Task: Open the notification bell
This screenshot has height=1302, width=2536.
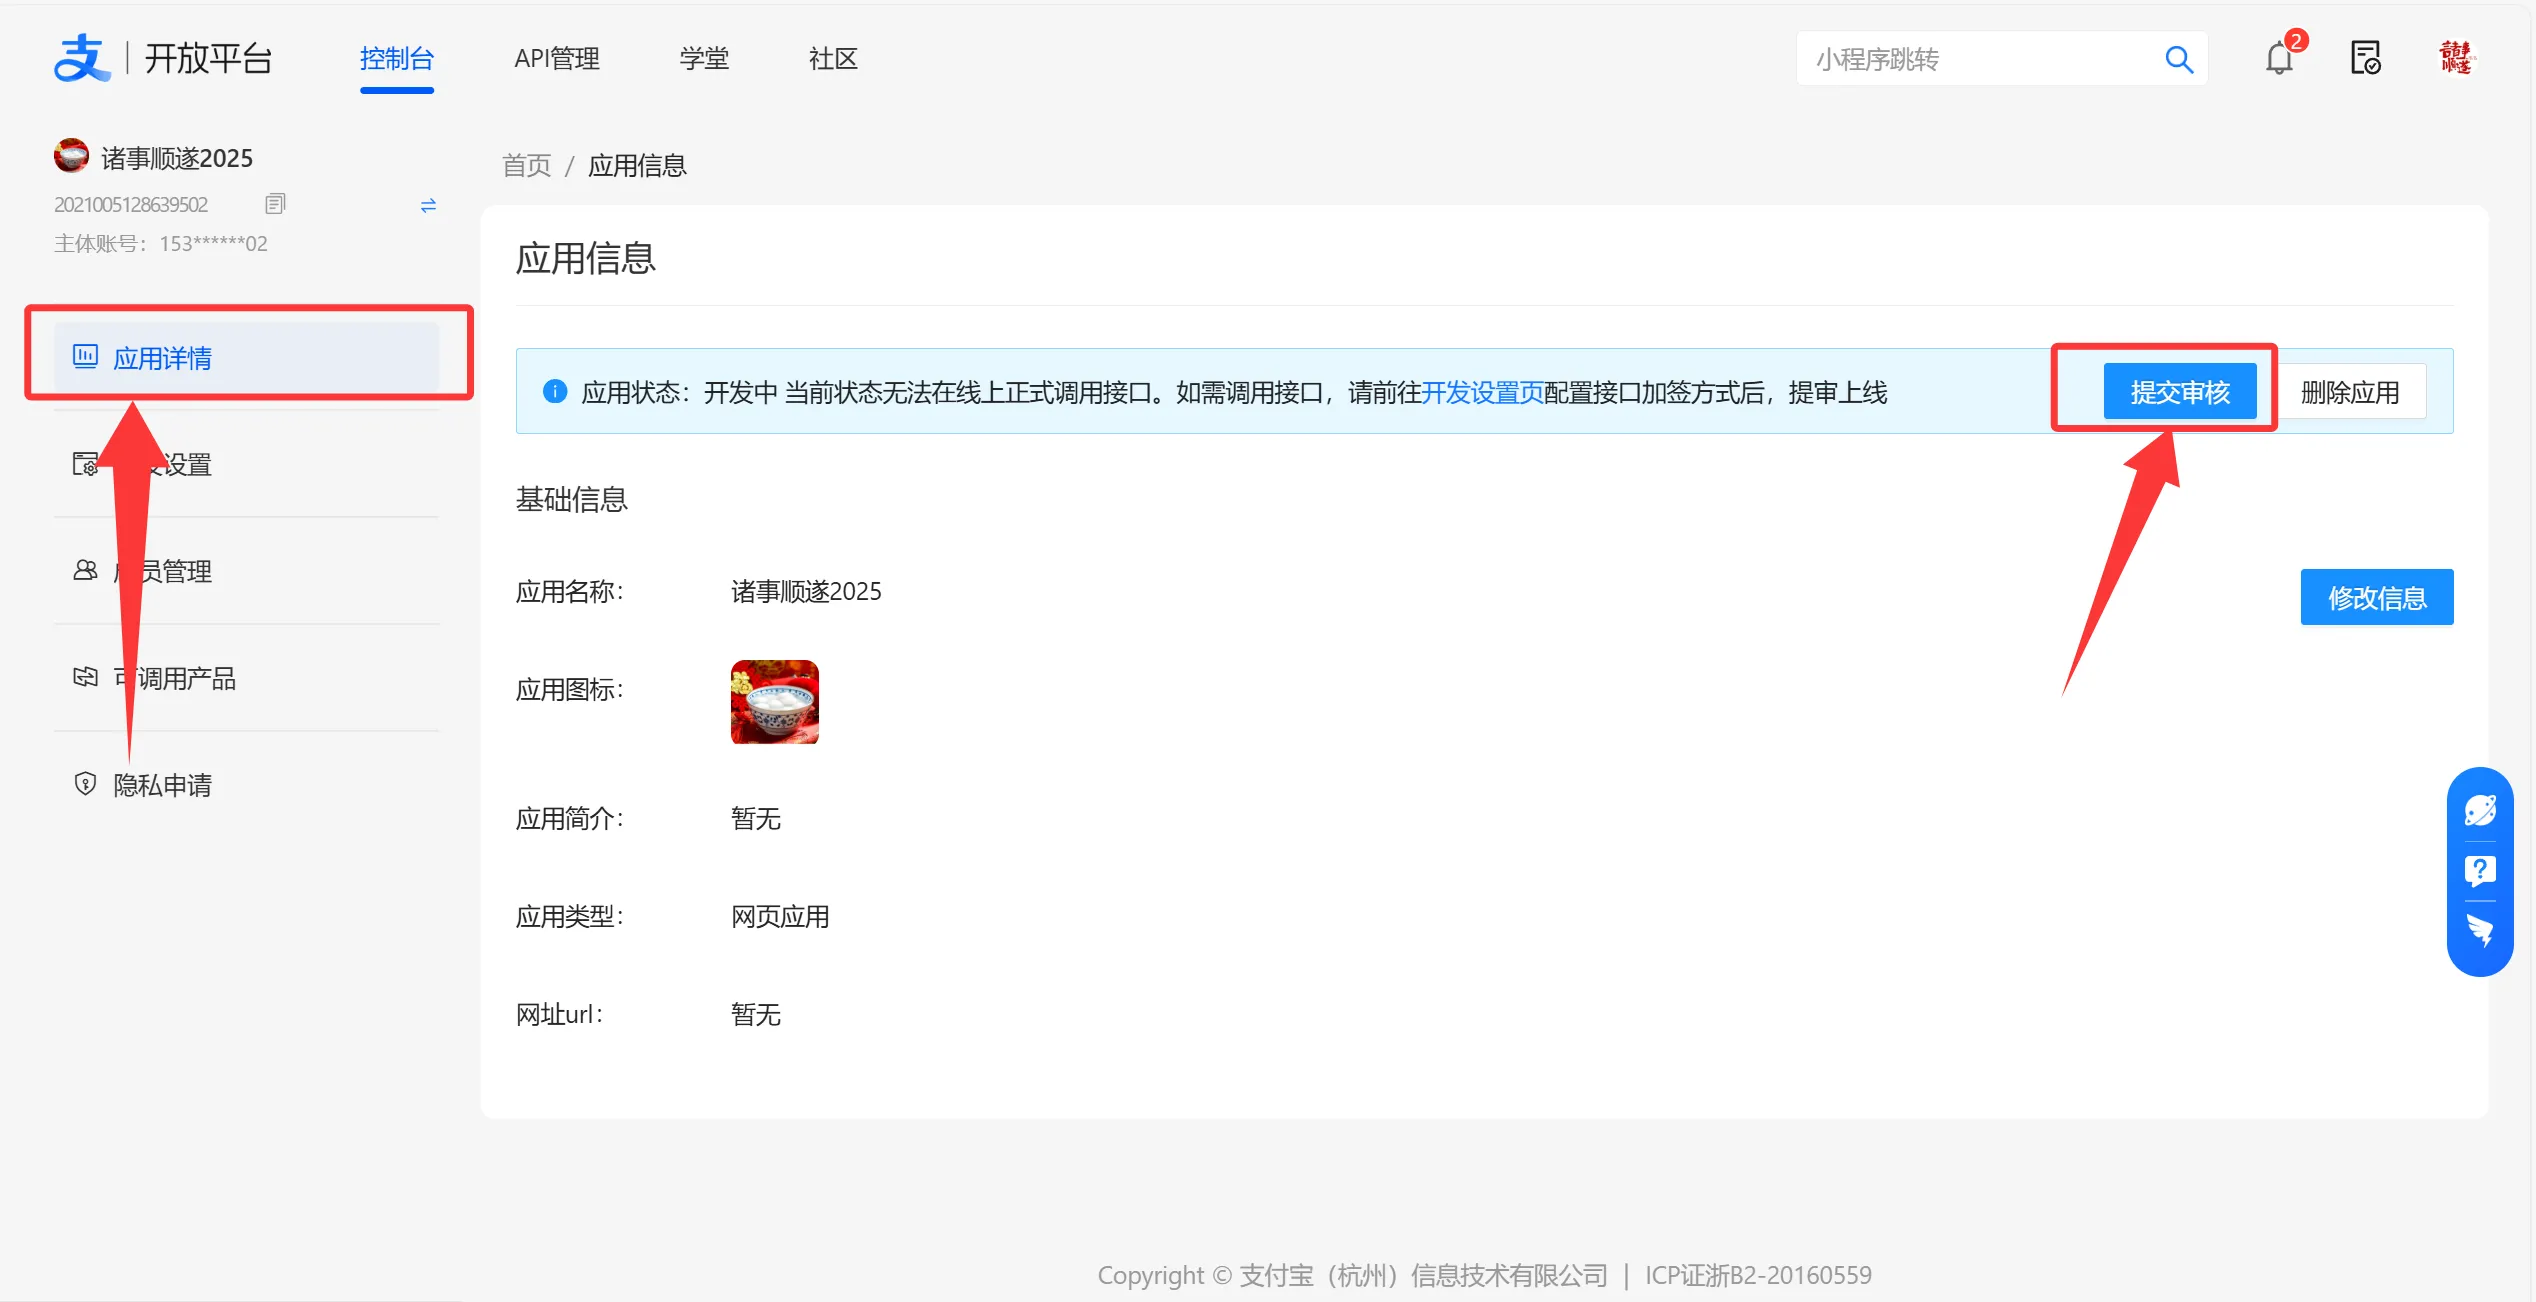Action: coord(2279,59)
